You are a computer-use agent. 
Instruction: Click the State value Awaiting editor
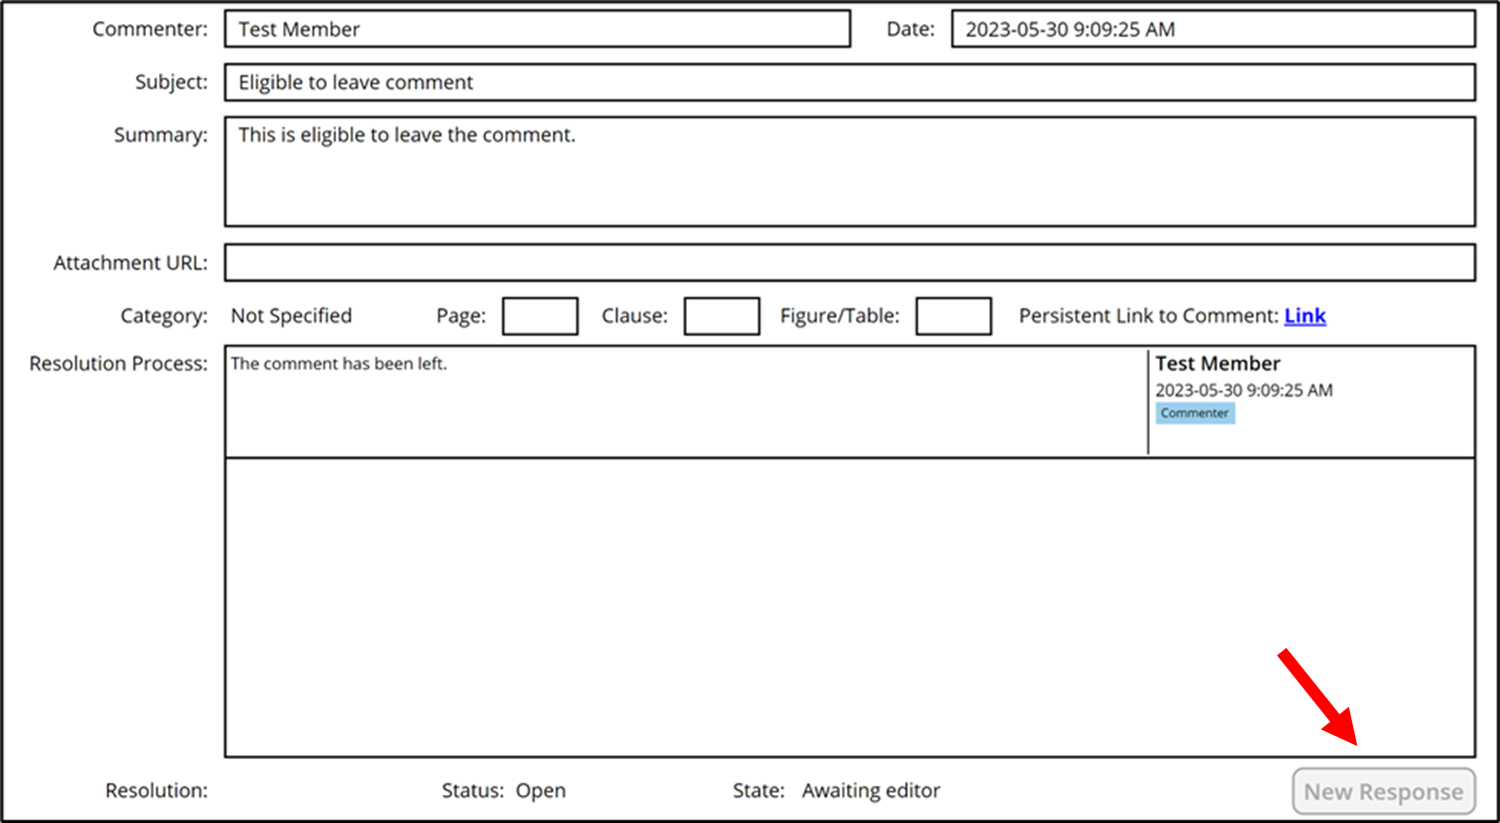(870, 791)
